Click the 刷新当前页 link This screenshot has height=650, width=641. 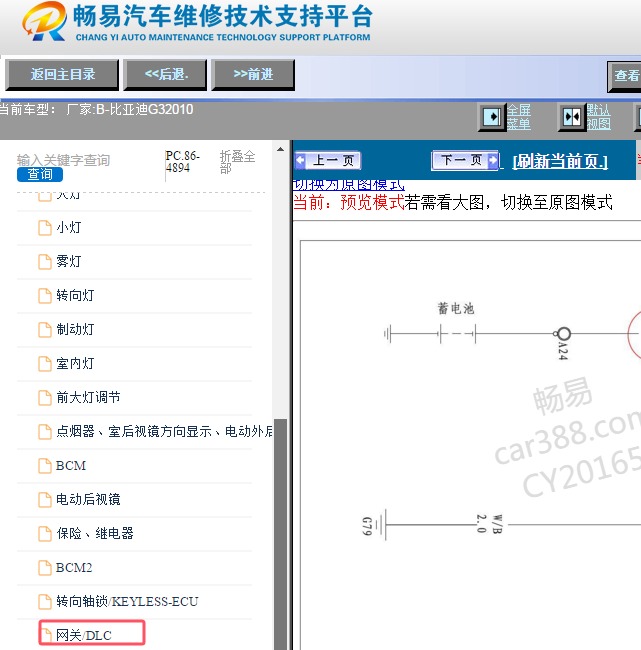[x=560, y=161]
